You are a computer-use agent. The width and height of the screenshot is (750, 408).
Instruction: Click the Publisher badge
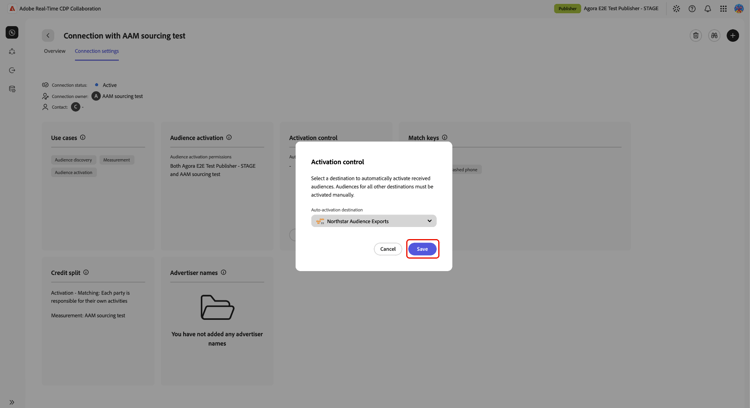(567, 9)
